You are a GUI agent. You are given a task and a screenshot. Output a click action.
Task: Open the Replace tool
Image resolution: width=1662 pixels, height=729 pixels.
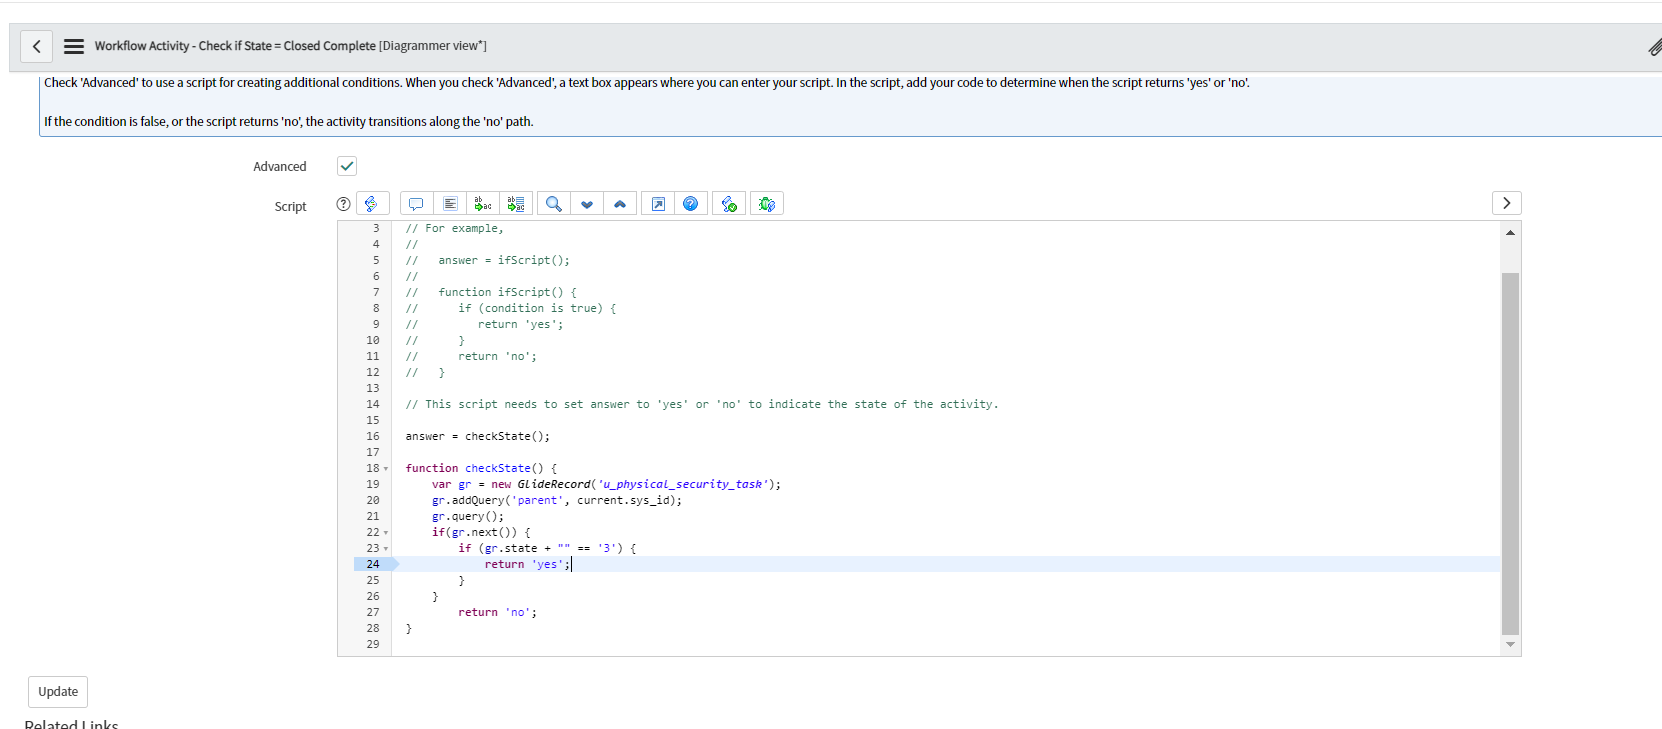(483, 204)
